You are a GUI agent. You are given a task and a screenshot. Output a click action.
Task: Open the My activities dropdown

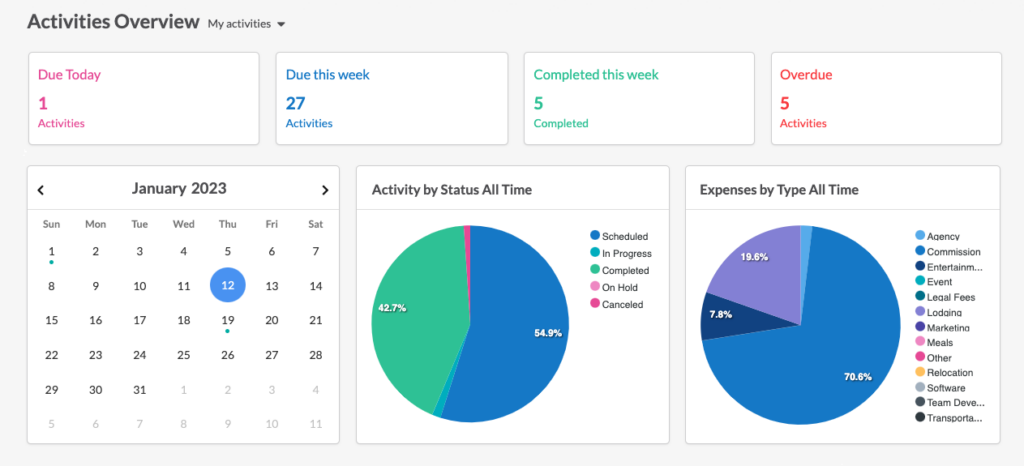tap(247, 23)
